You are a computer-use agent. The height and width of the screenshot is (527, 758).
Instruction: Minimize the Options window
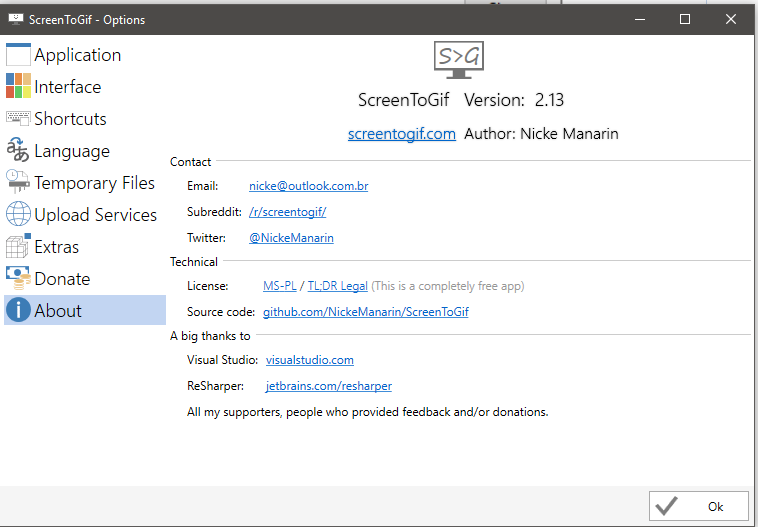point(640,19)
